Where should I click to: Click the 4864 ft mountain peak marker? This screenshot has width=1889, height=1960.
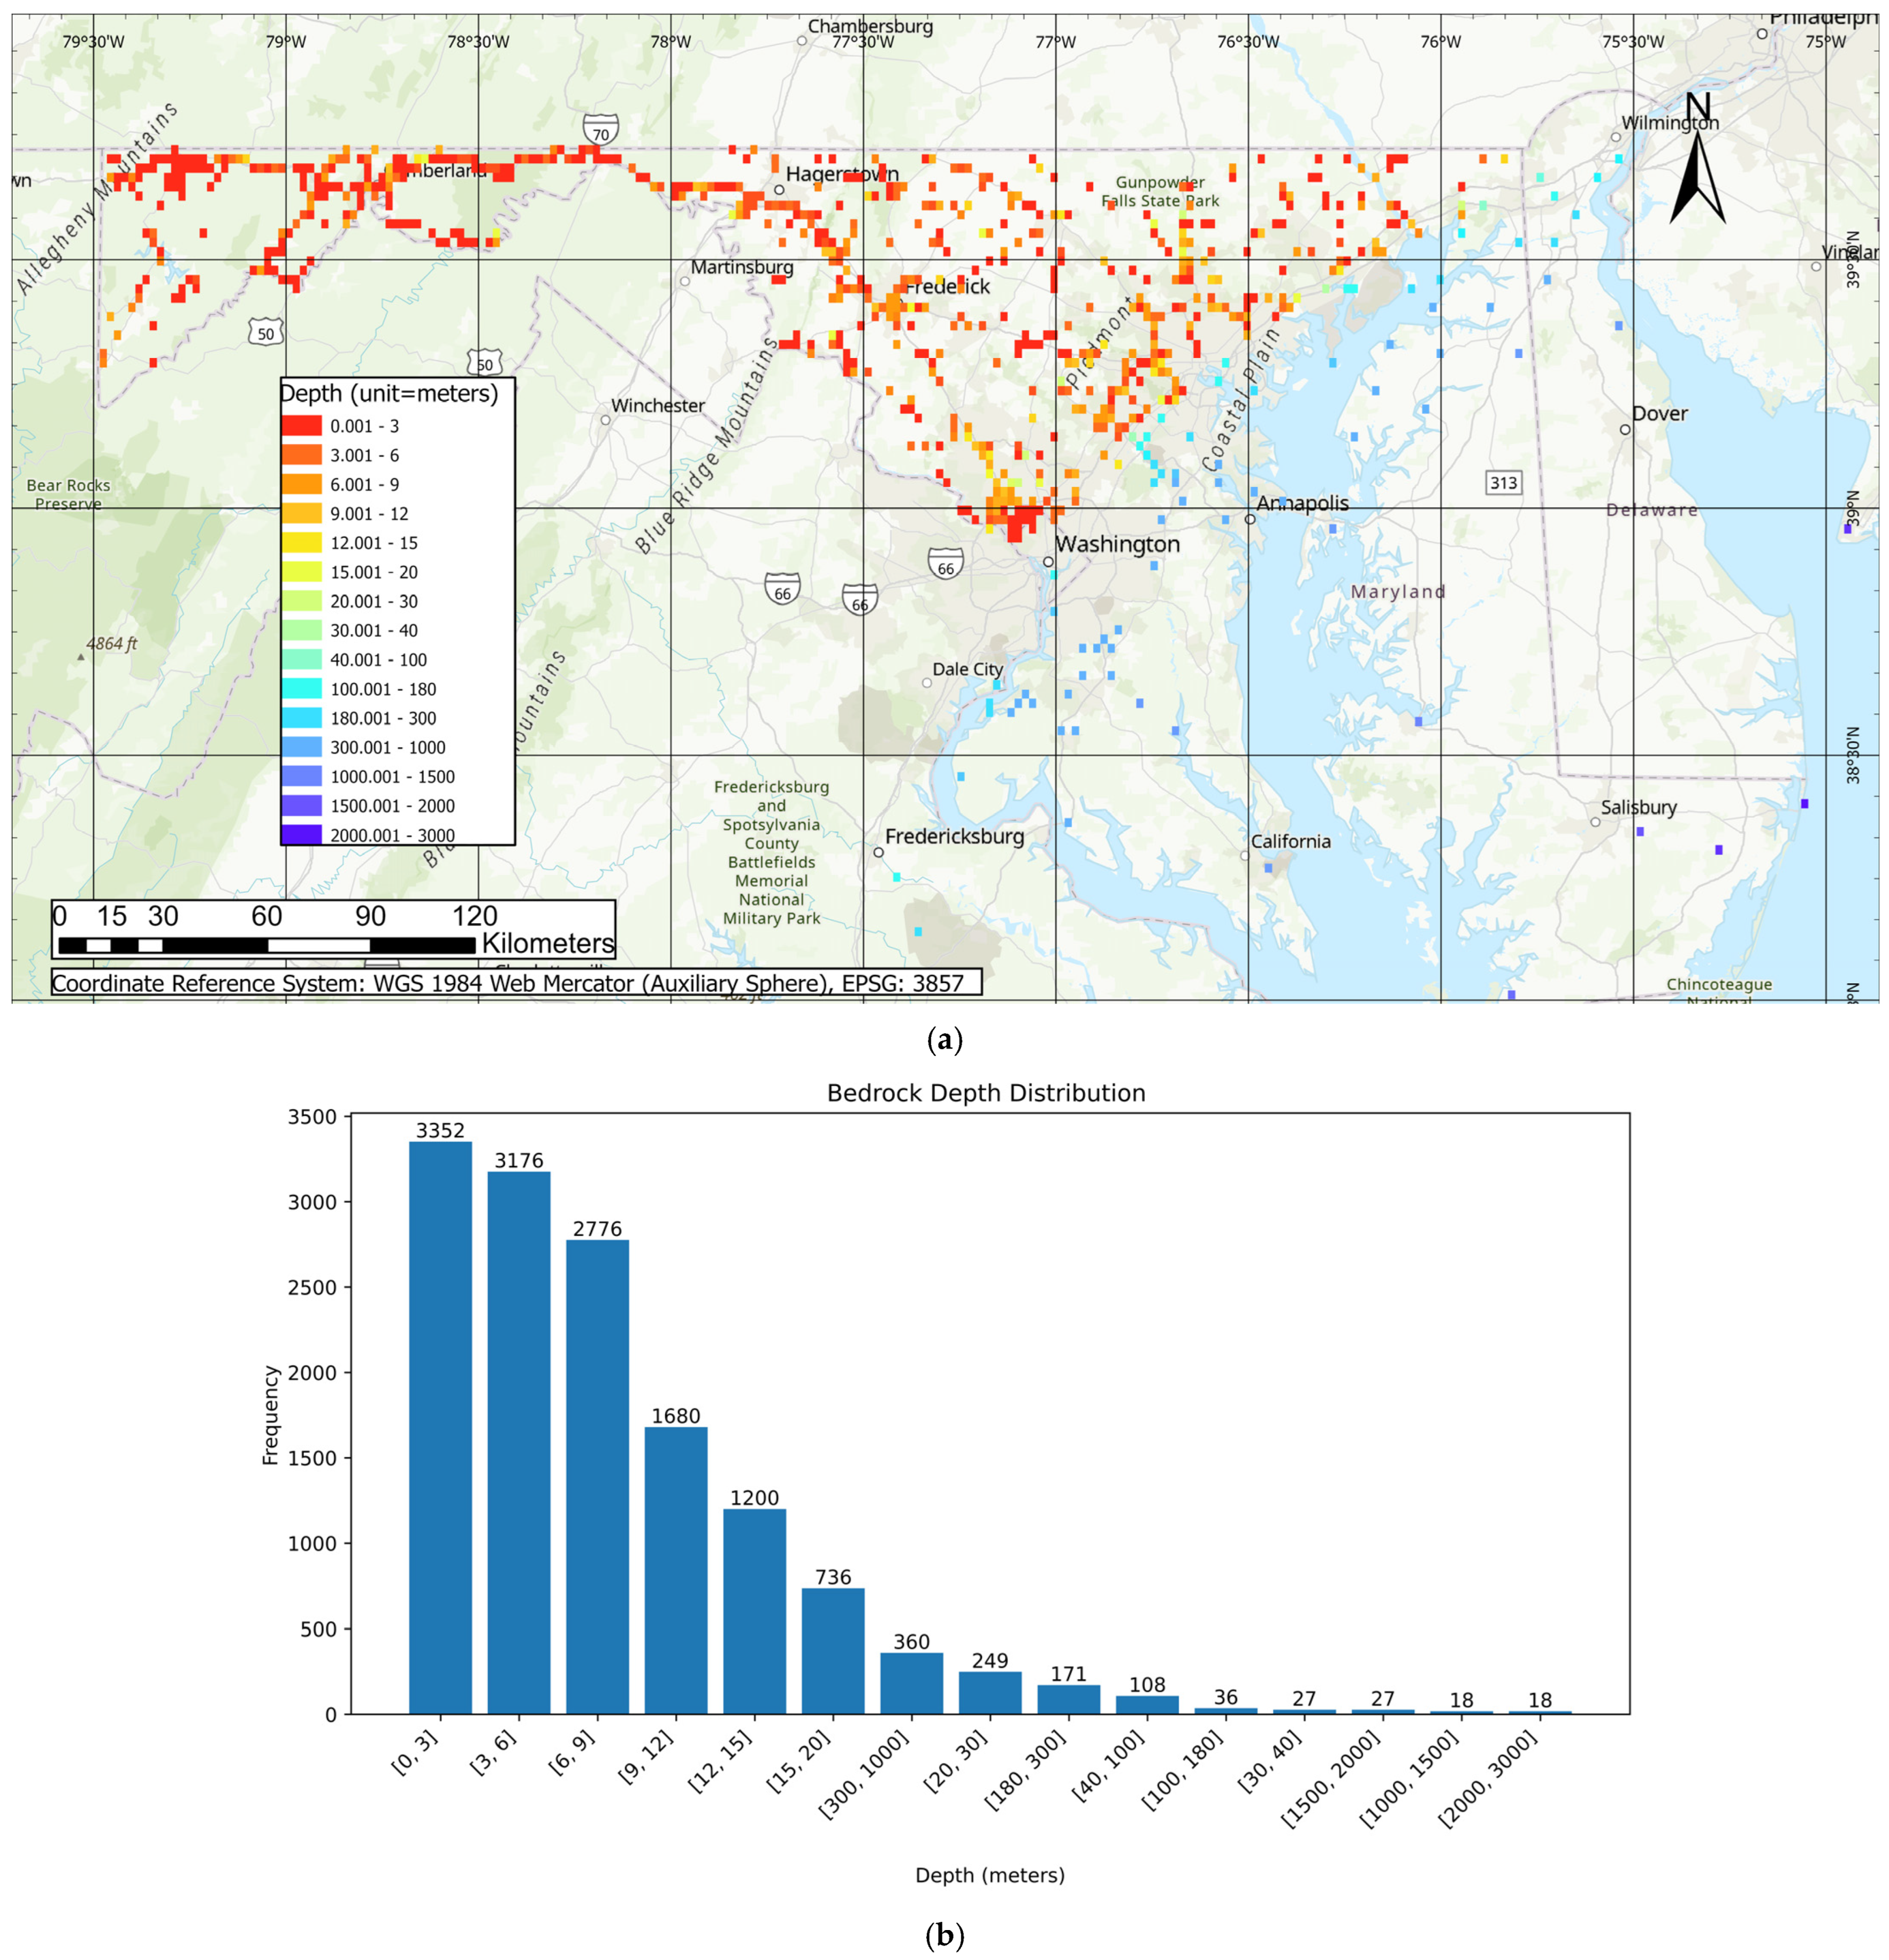click(x=81, y=657)
